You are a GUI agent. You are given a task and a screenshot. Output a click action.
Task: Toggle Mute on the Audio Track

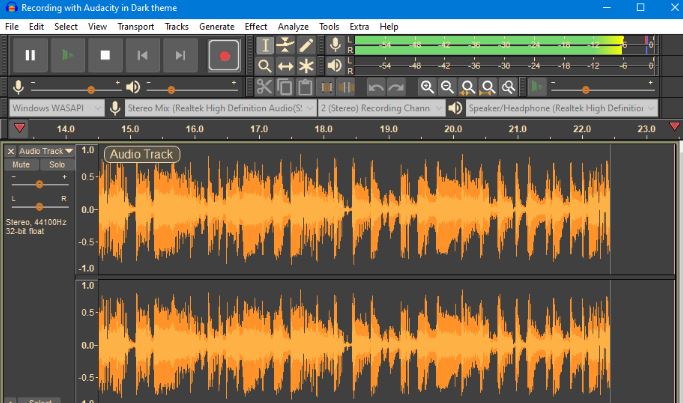pos(21,165)
